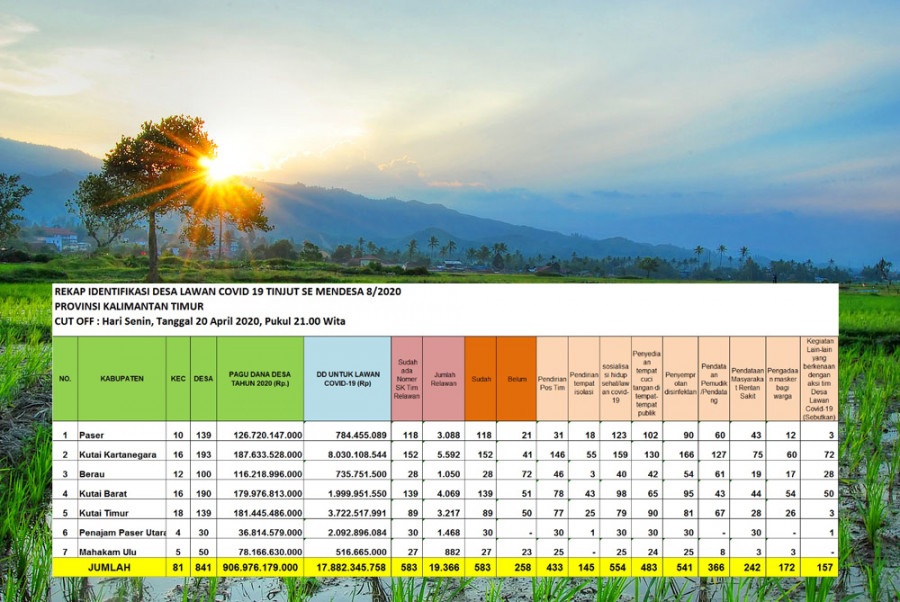The image size is (900, 602).
Task: Click the total '17.882.345.758'
Action: pos(351,567)
